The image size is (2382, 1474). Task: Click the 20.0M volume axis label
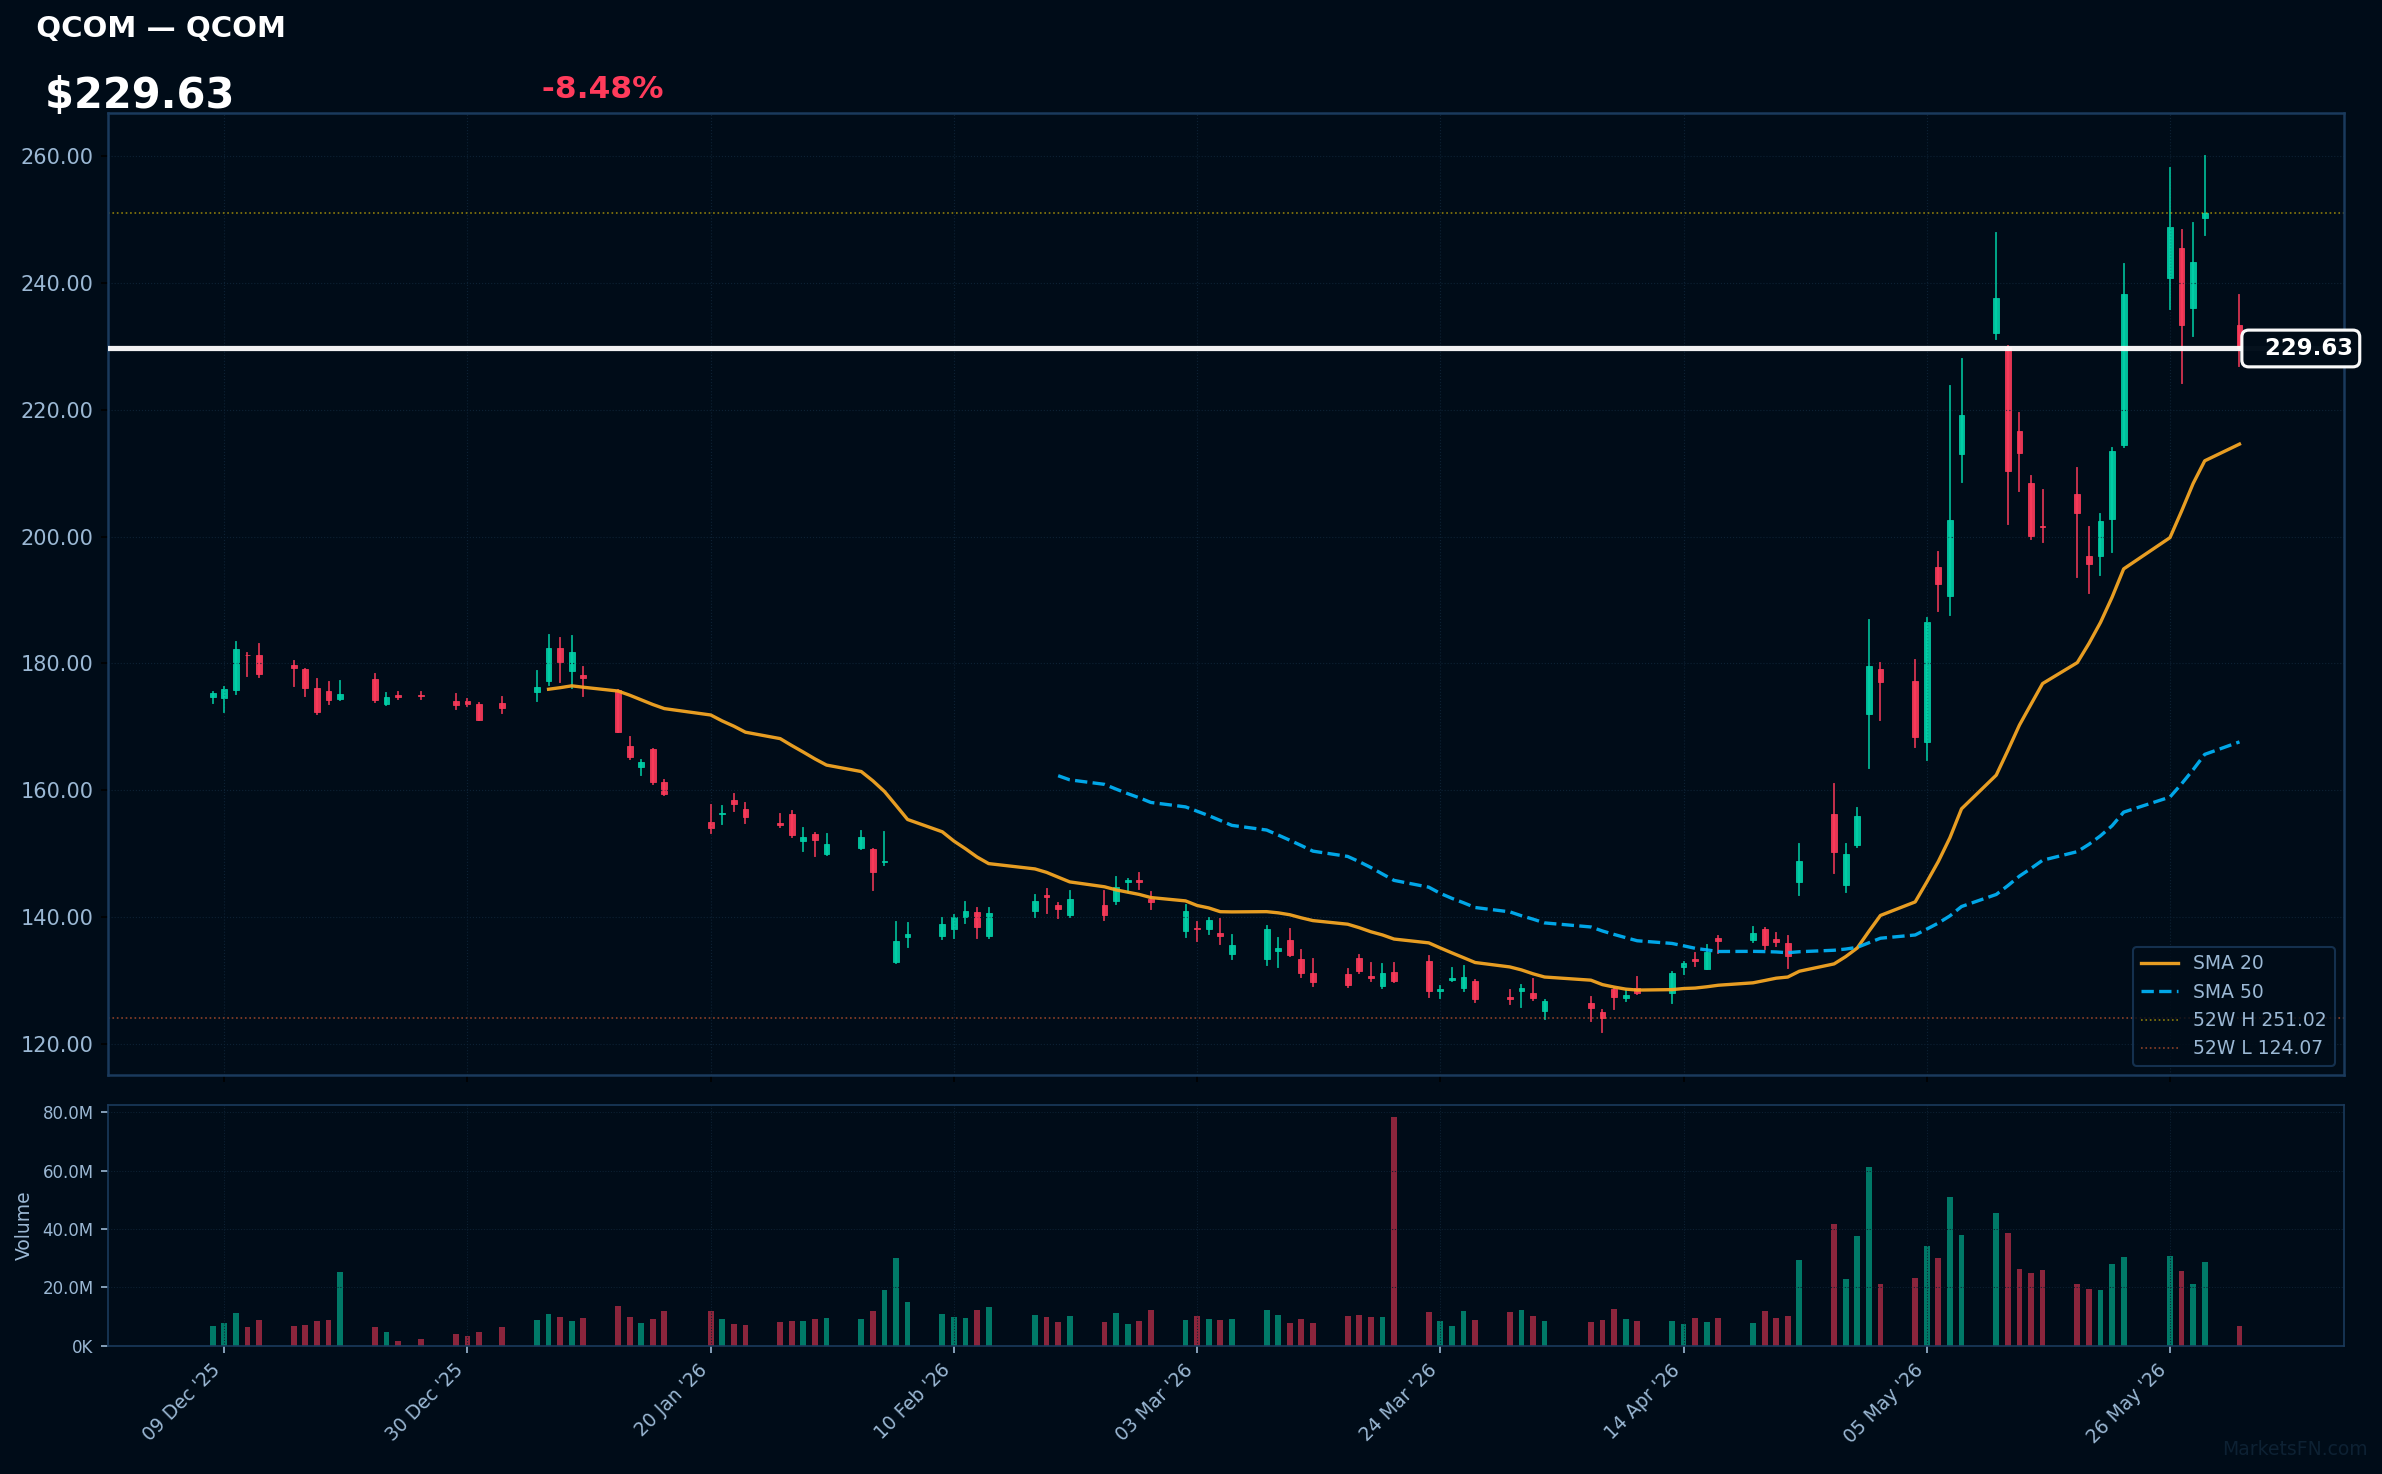point(68,1288)
